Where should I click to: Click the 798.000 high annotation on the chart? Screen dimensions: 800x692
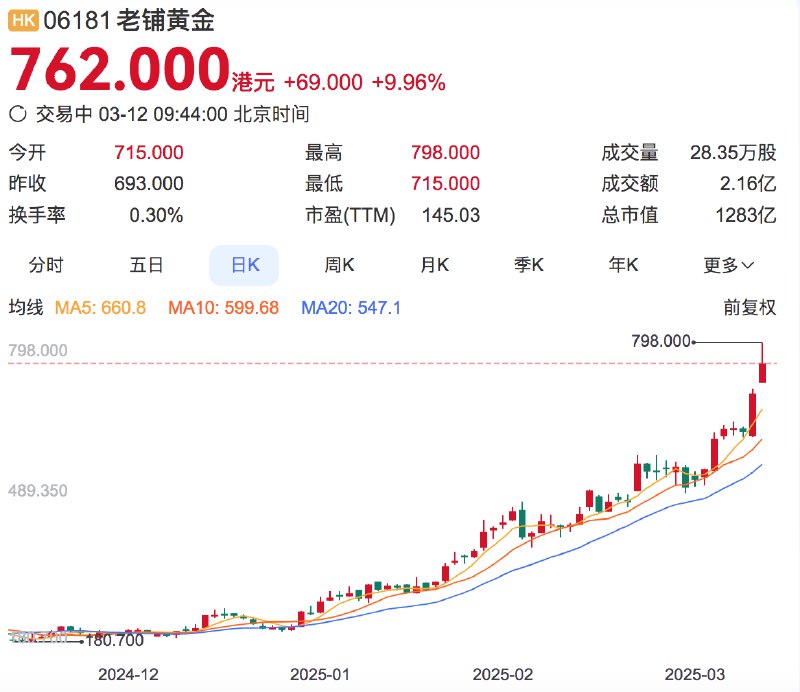click(x=661, y=341)
